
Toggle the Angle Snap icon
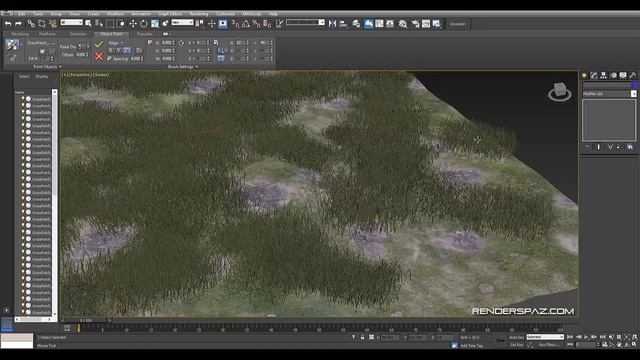(x=246, y=24)
